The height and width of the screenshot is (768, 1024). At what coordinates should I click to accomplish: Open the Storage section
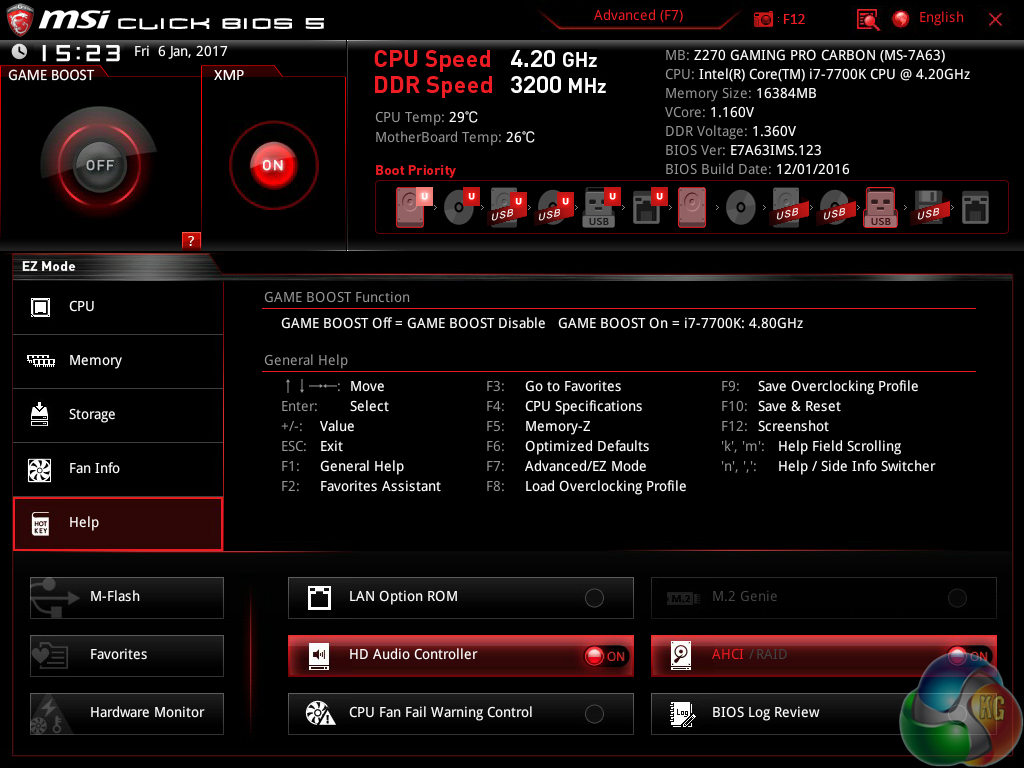click(118, 415)
